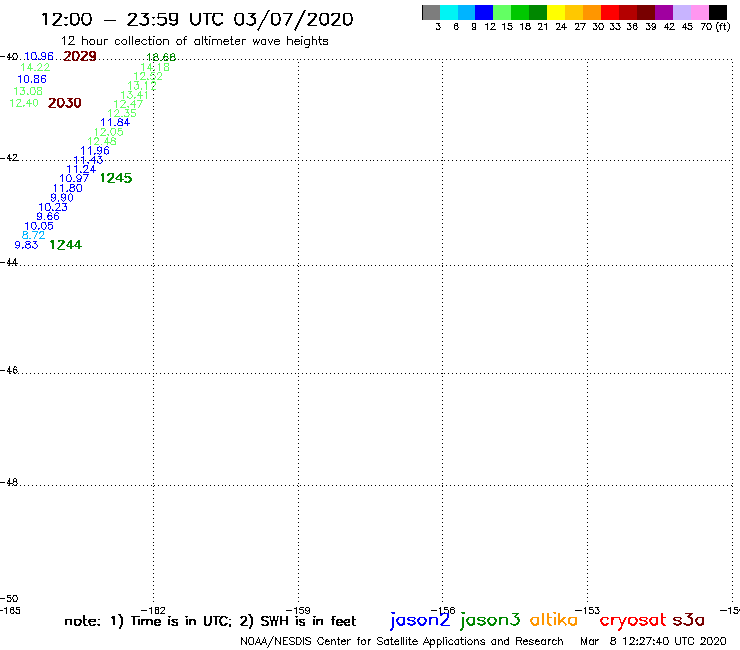
Task: Click the yellow swatch in the color scale
Action: (556, 12)
